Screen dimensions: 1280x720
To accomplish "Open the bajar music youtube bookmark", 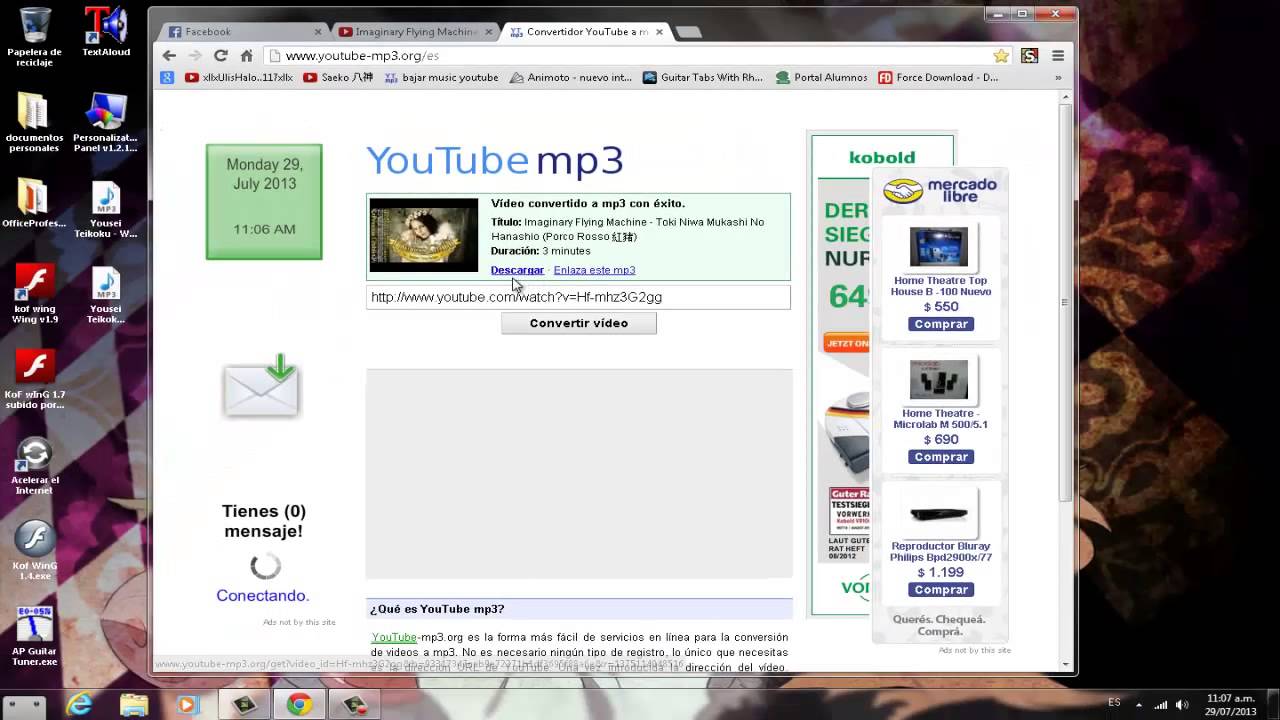I will pos(441,77).
